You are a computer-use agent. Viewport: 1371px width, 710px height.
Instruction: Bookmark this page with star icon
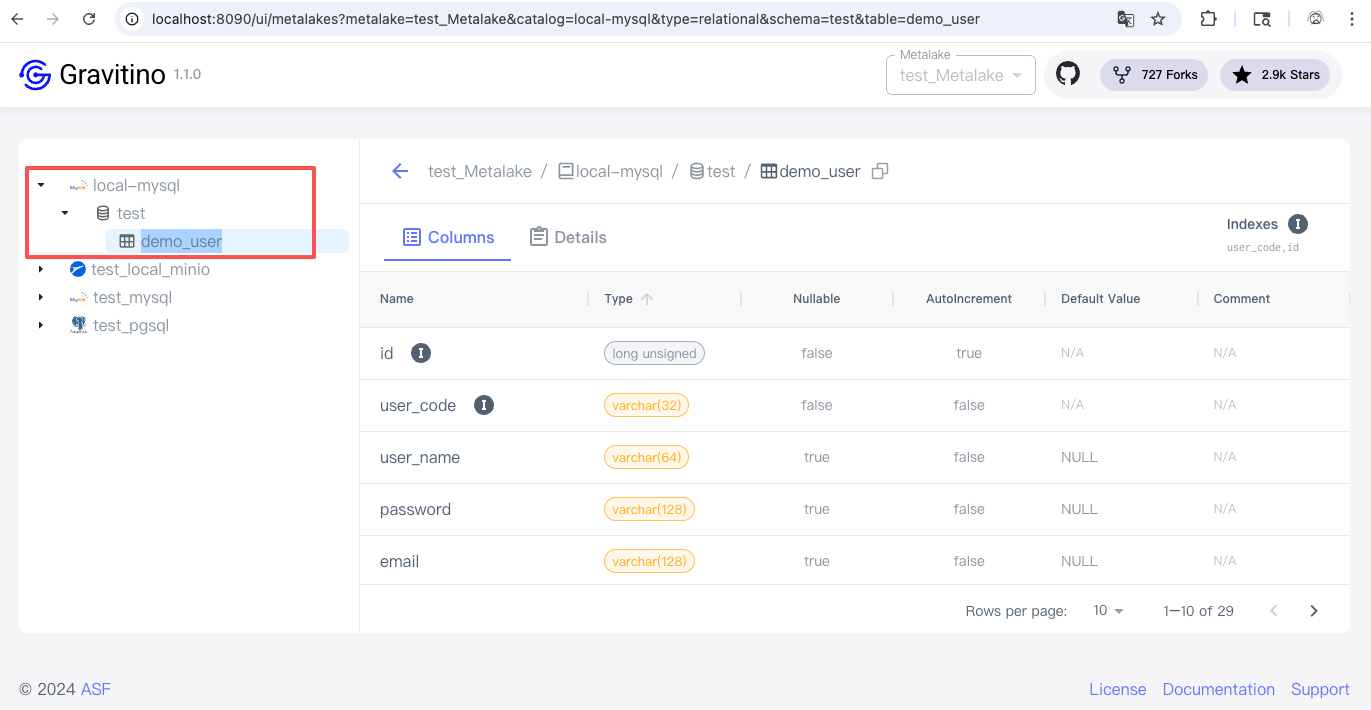click(1158, 19)
